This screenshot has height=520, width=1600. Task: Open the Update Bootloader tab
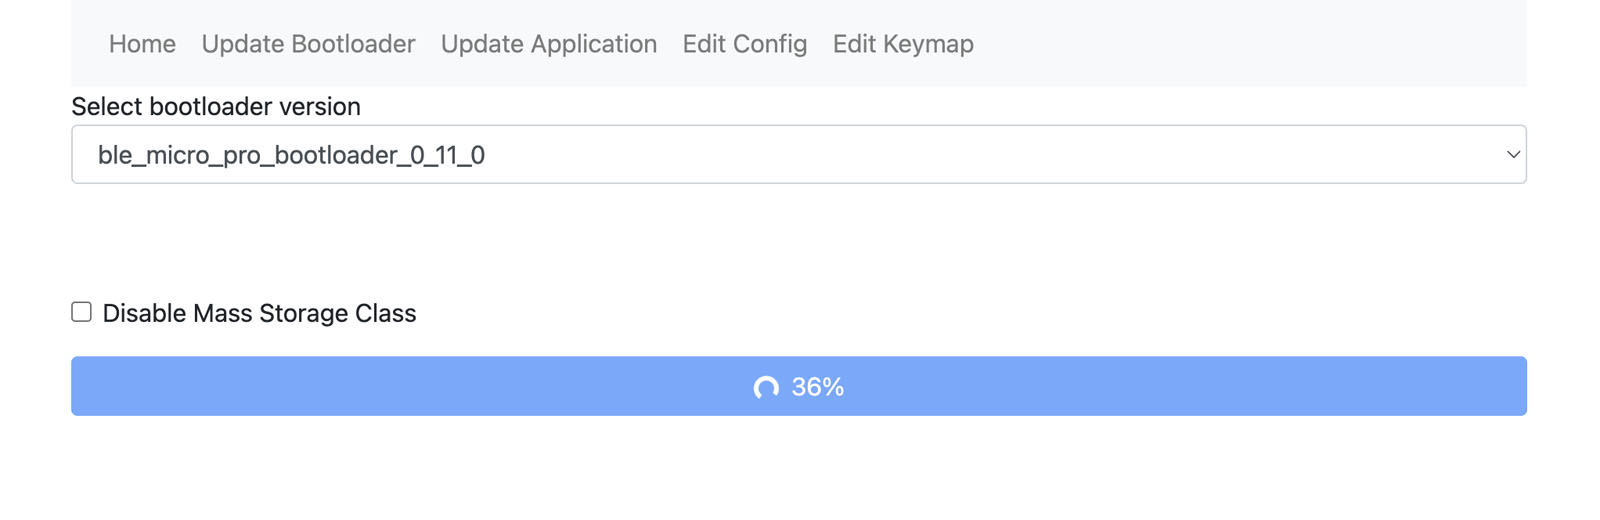pos(308,44)
